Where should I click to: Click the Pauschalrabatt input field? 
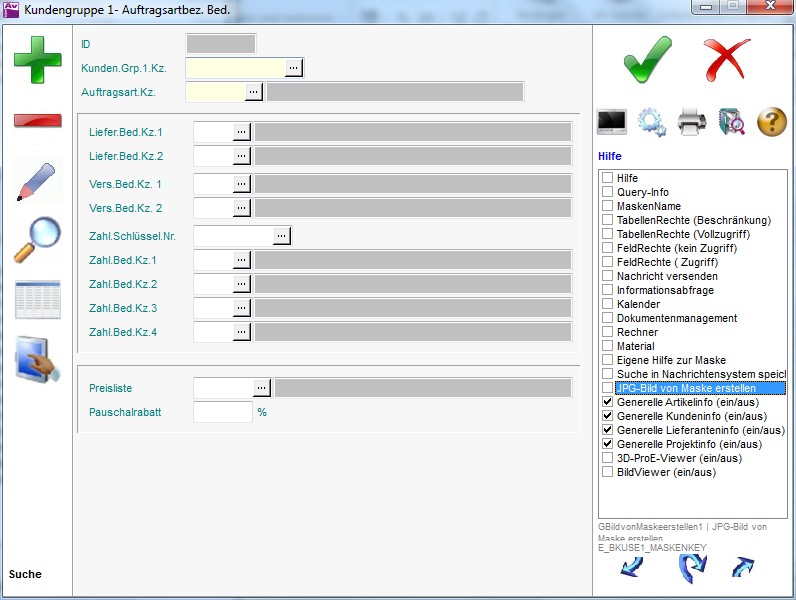222,412
